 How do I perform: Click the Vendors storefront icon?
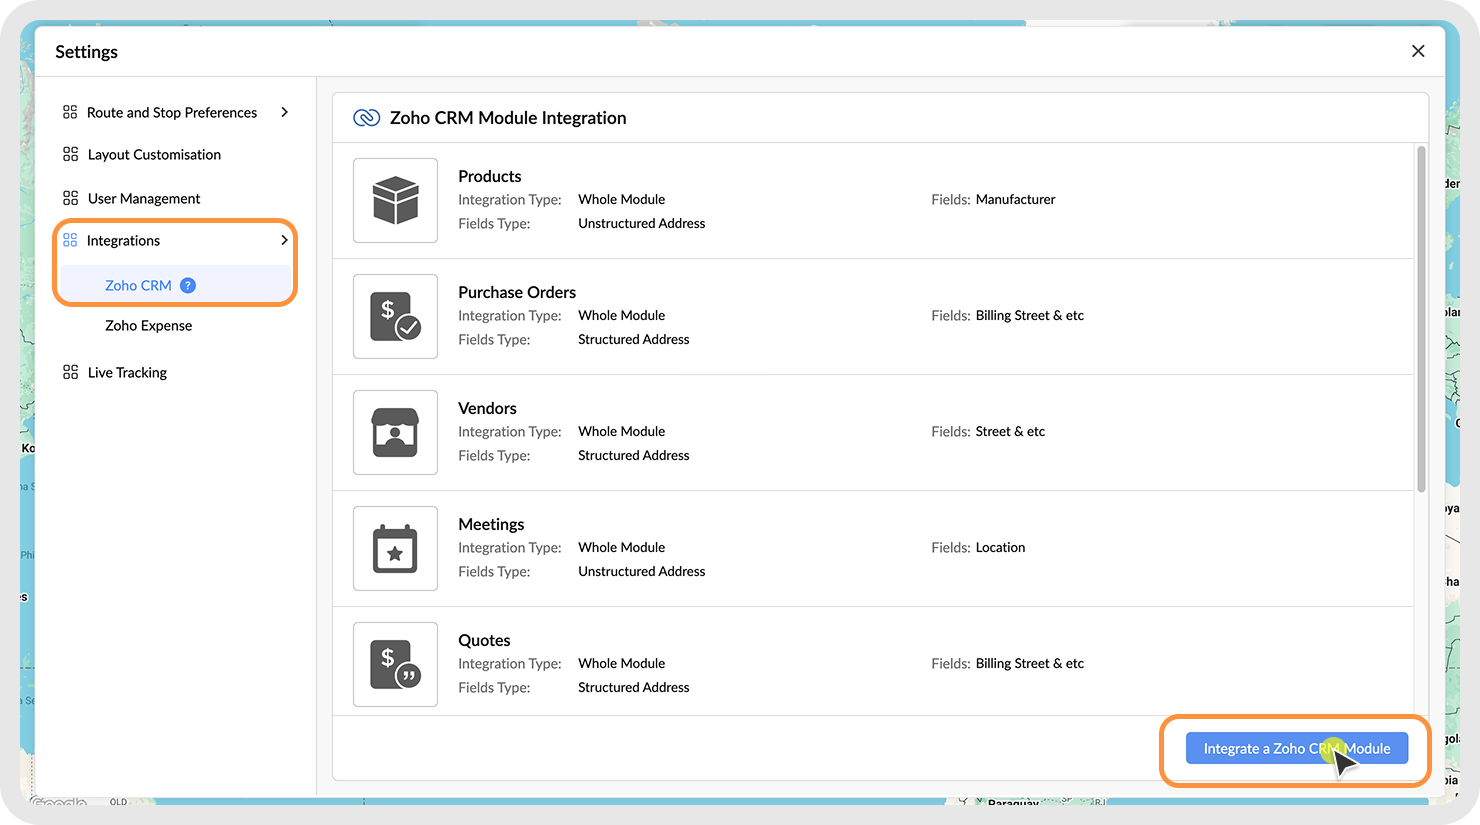click(395, 432)
